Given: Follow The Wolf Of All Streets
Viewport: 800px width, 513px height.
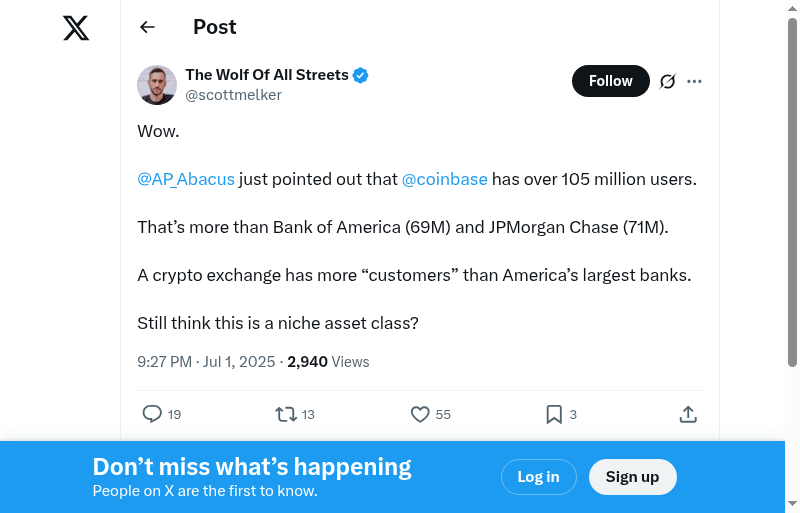Looking at the screenshot, I should pyautogui.click(x=610, y=81).
